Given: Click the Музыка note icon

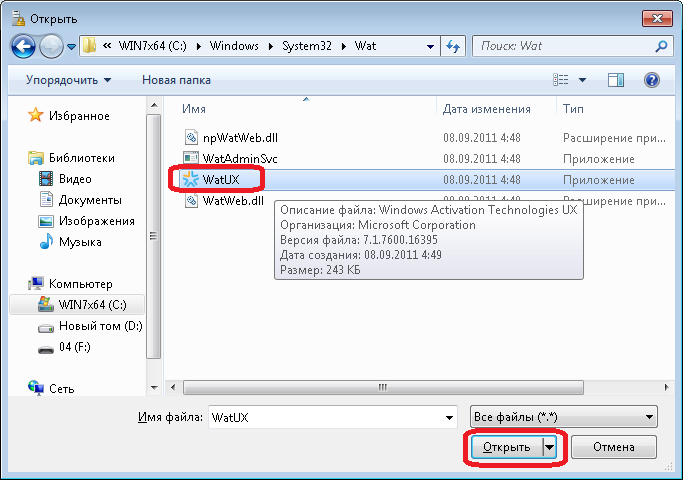Looking at the screenshot, I should click(x=46, y=241).
